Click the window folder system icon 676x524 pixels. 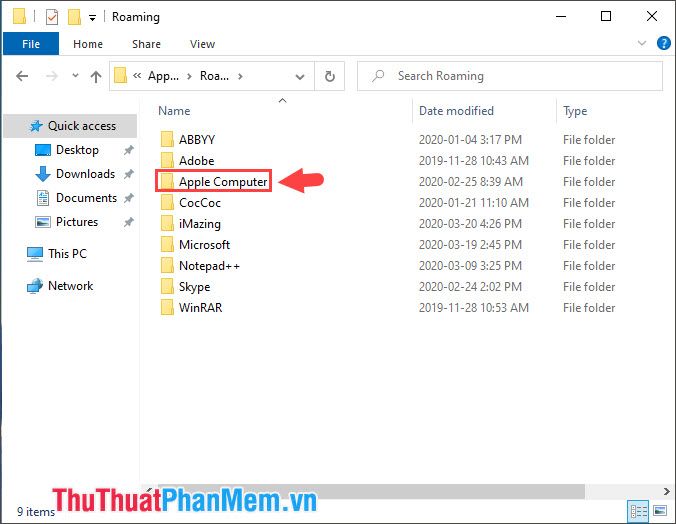click(19, 16)
